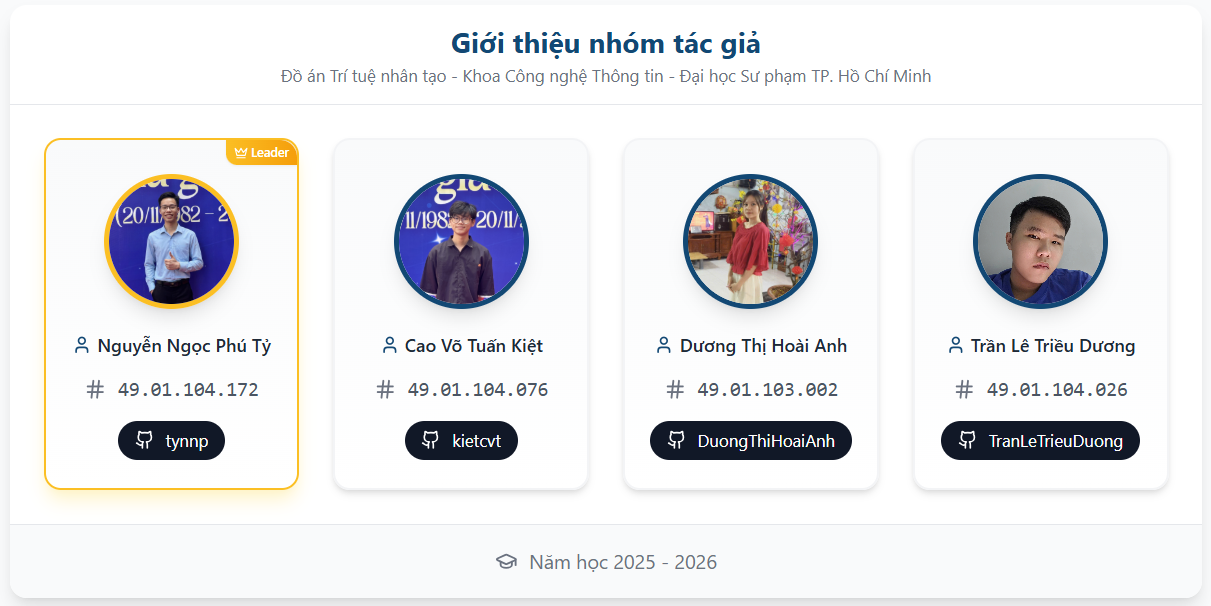Click person icon beside Nguyễn Ngọc Phú Tỷ

click(82, 346)
